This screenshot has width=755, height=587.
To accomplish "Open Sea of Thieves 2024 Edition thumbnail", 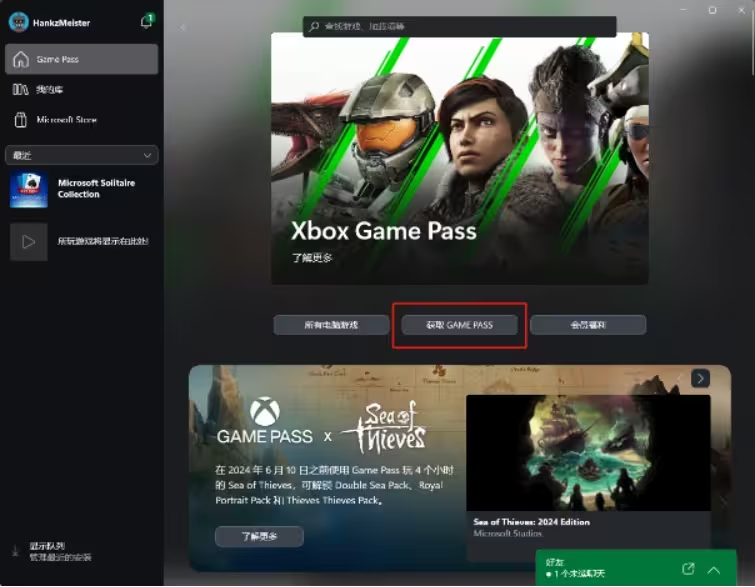I will point(588,453).
